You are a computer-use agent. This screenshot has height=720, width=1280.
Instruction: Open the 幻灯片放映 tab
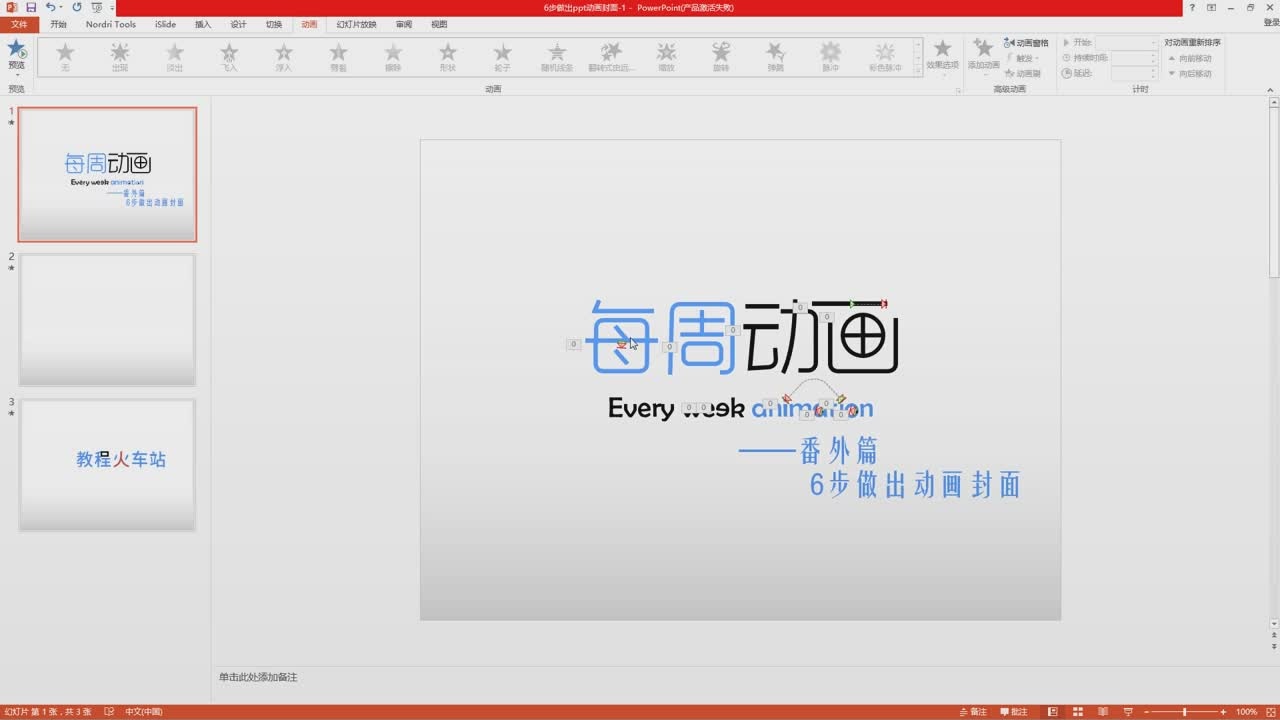(x=357, y=24)
